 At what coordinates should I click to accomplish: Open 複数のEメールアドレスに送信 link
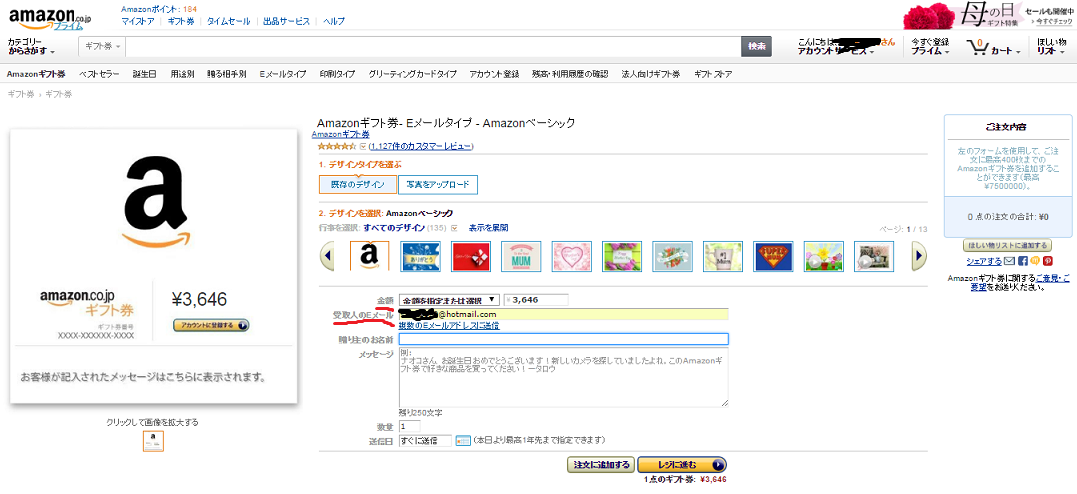449,326
